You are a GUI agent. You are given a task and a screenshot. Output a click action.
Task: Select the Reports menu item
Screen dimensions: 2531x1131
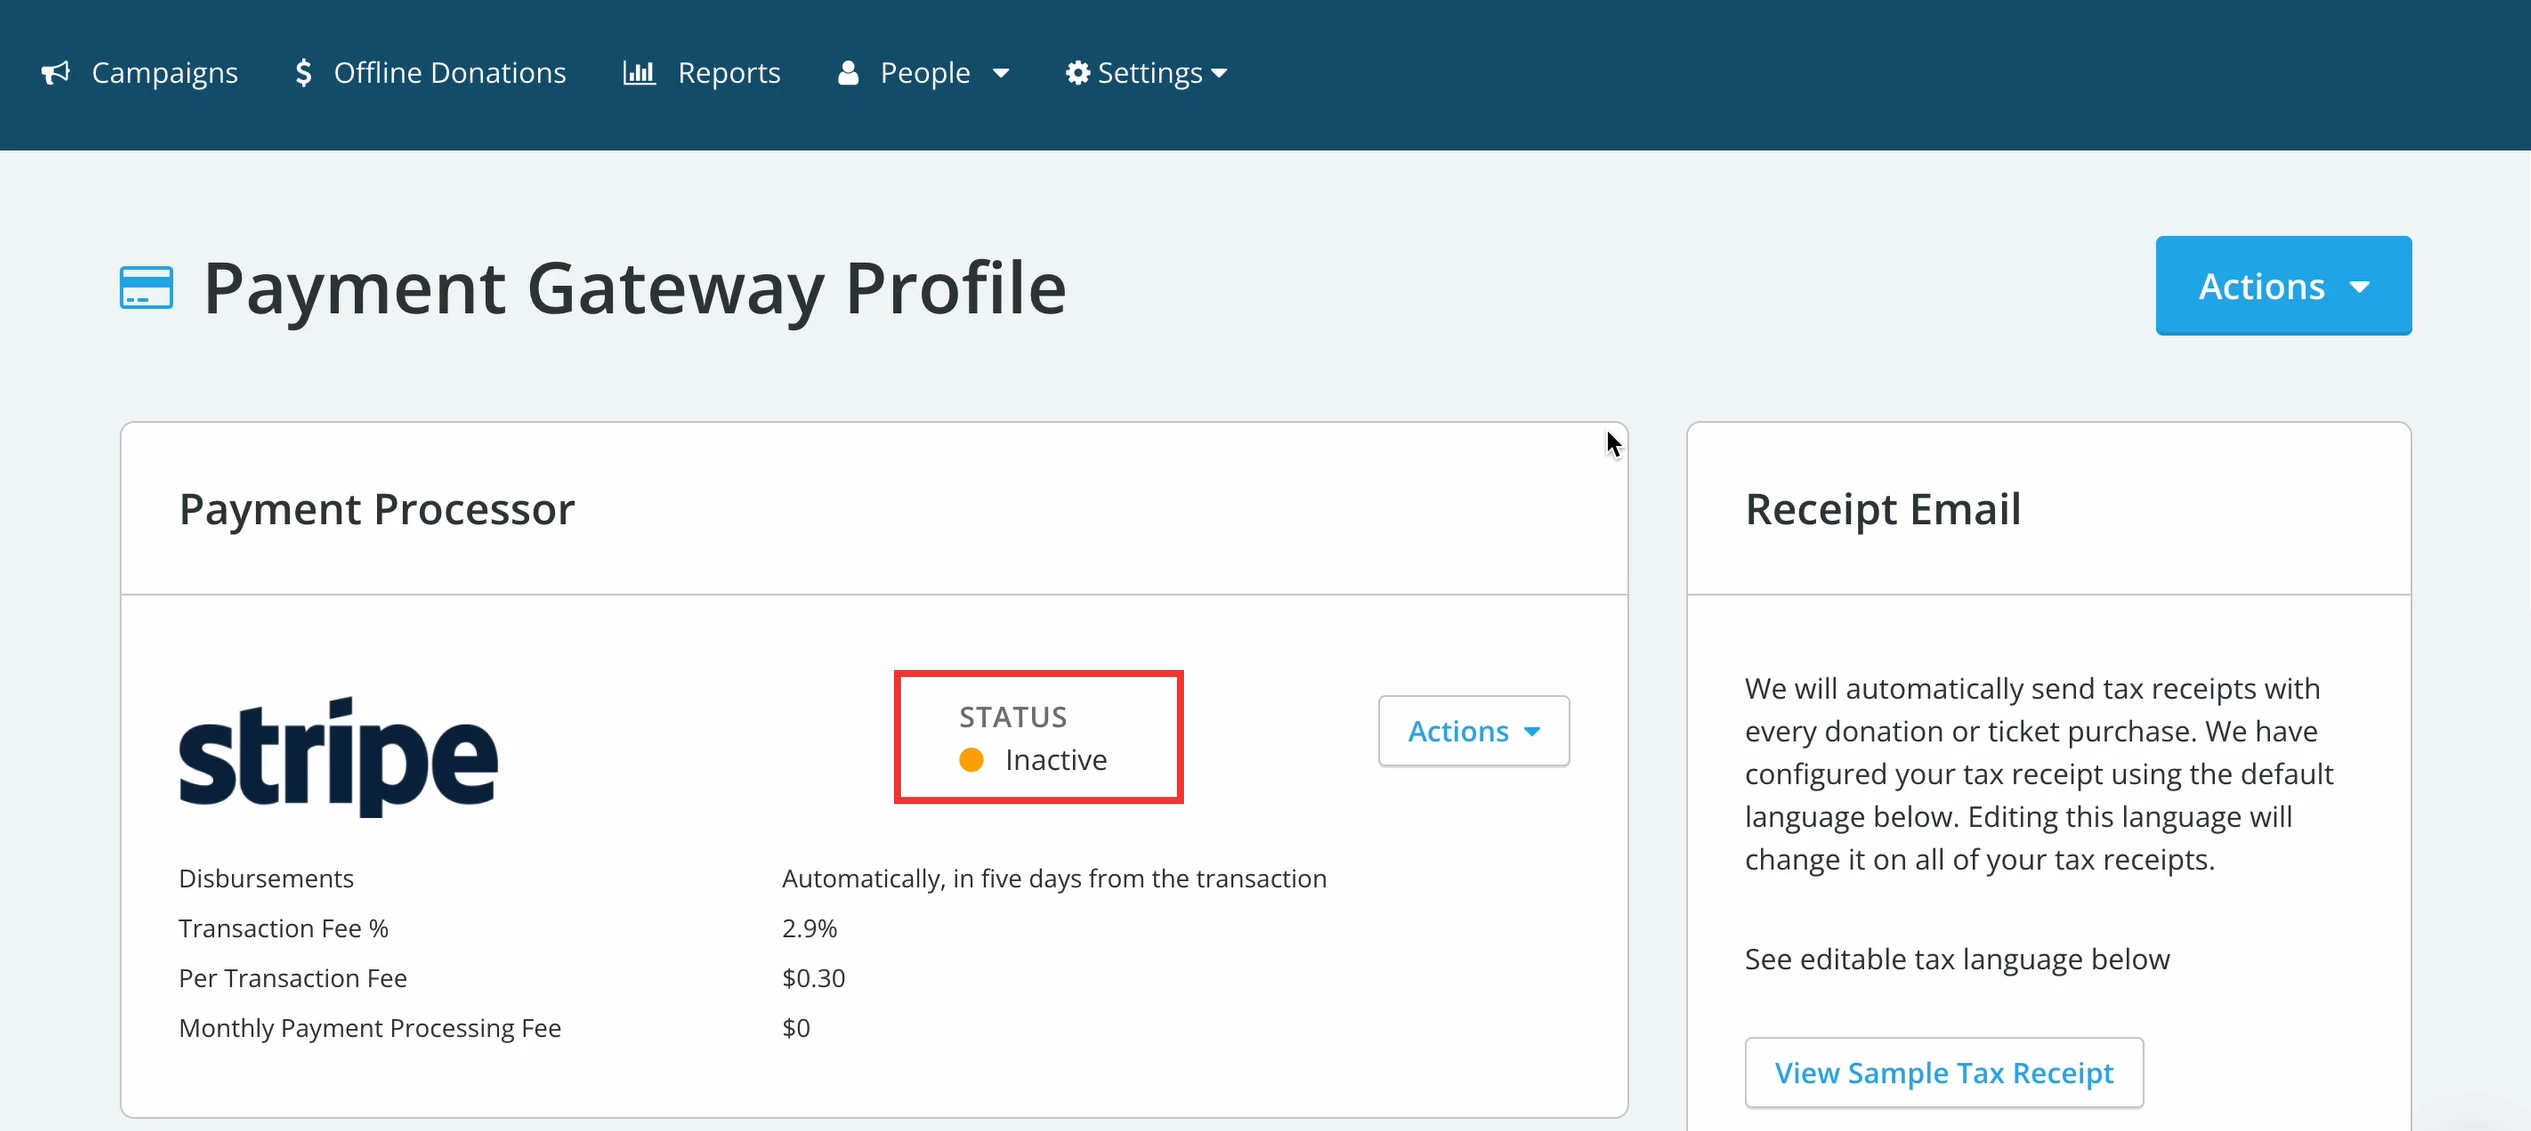(x=729, y=72)
